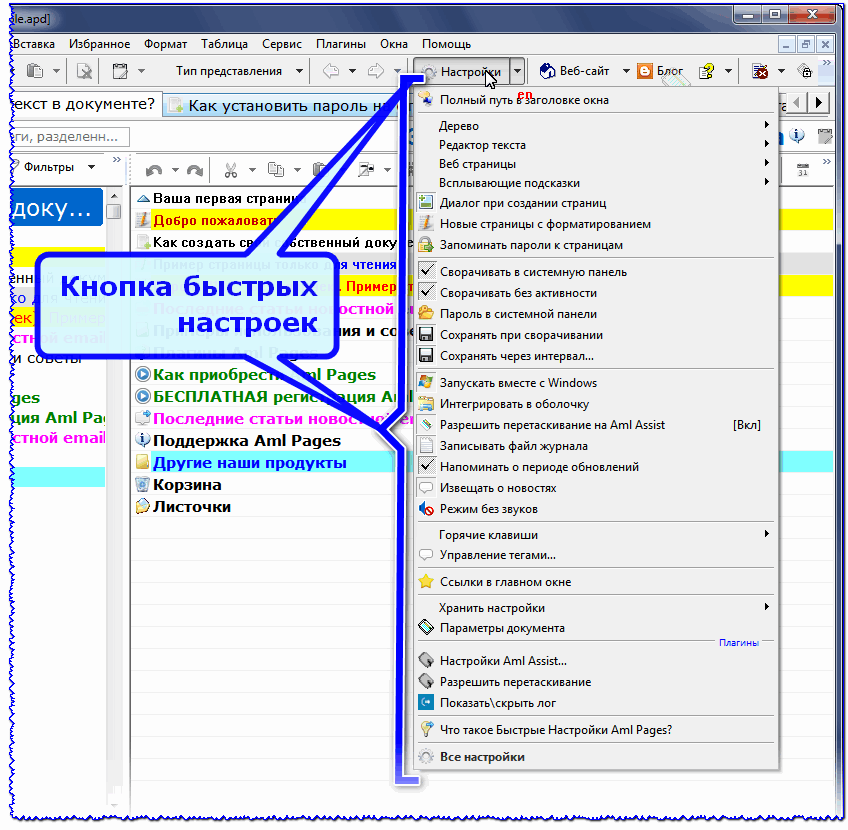Toggle Разрешить перетаскивание на Aml Assist
848x830 pixels.
pos(596,425)
